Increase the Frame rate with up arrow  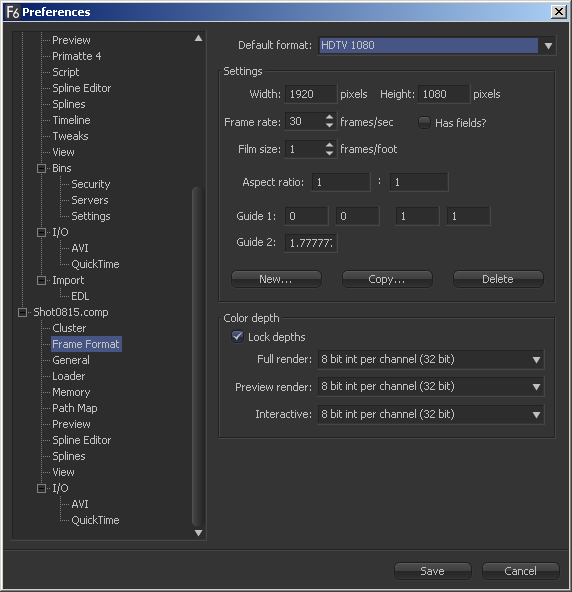(329, 117)
